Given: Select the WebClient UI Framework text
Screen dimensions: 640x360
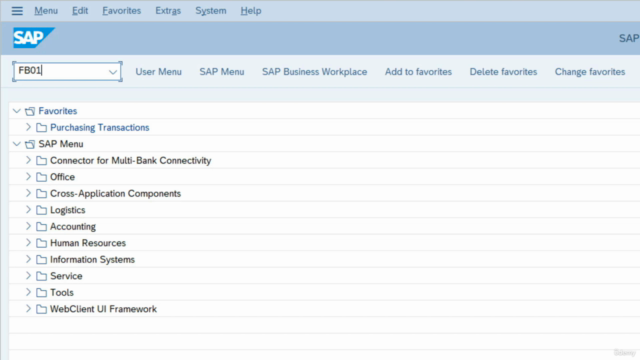Looking at the screenshot, I should tap(103, 309).
